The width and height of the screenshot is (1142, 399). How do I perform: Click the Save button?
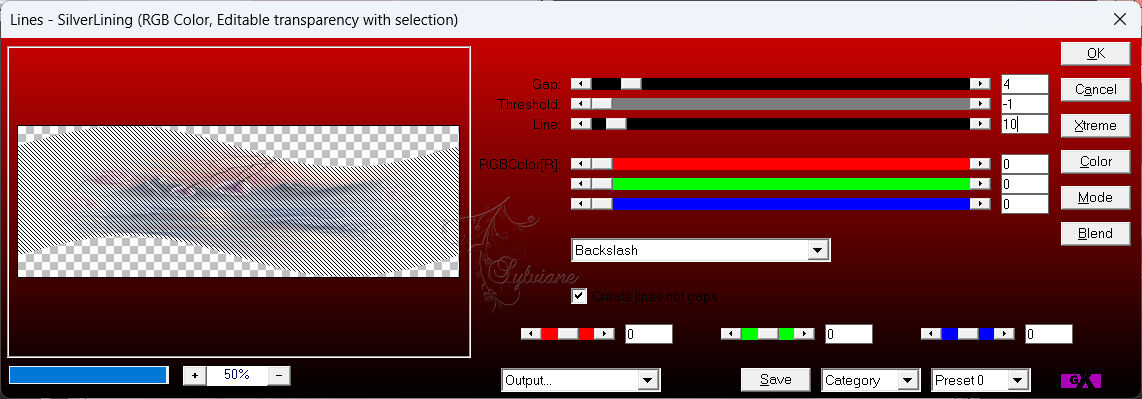776,379
